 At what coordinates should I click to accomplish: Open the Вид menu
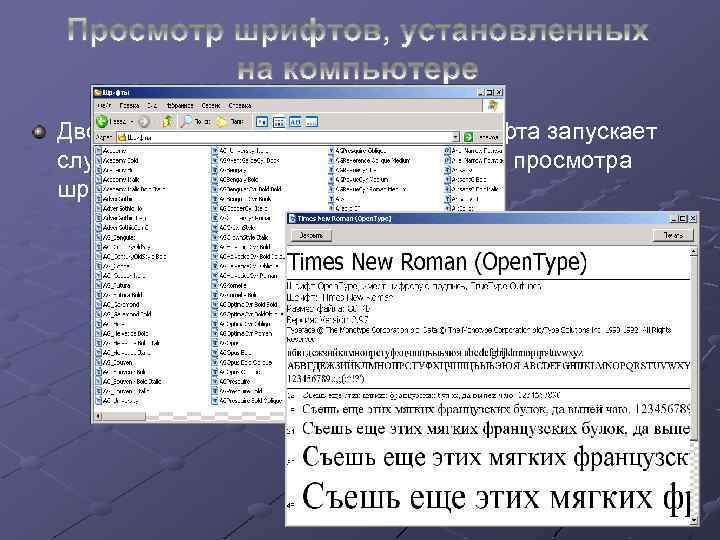pyautogui.click(x=152, y=106)
